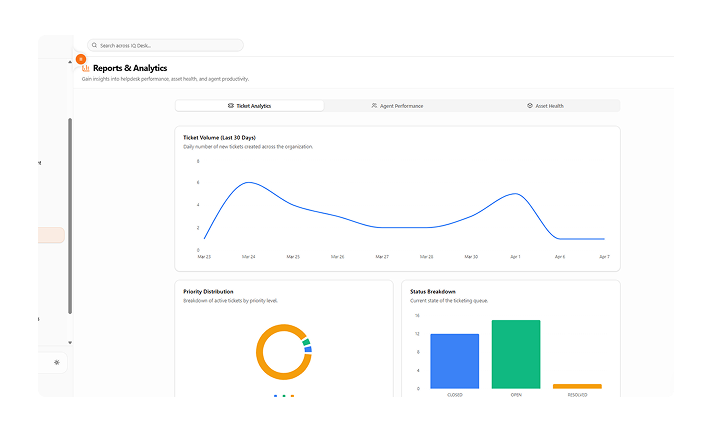Switch to the Ticket Analytics tab
706x433 pixels.
[x=249, y=106]
